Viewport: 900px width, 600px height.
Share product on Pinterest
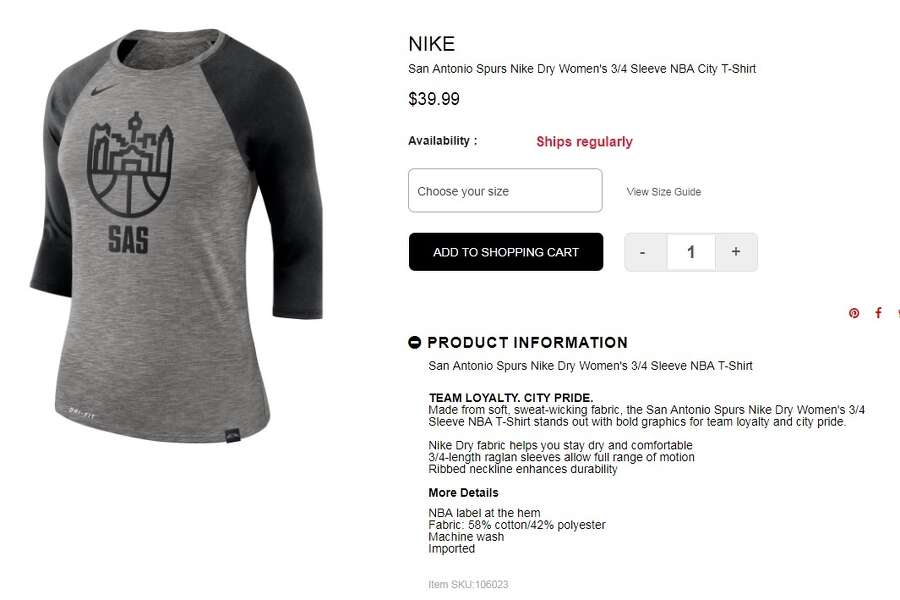[x=854, y=313]
